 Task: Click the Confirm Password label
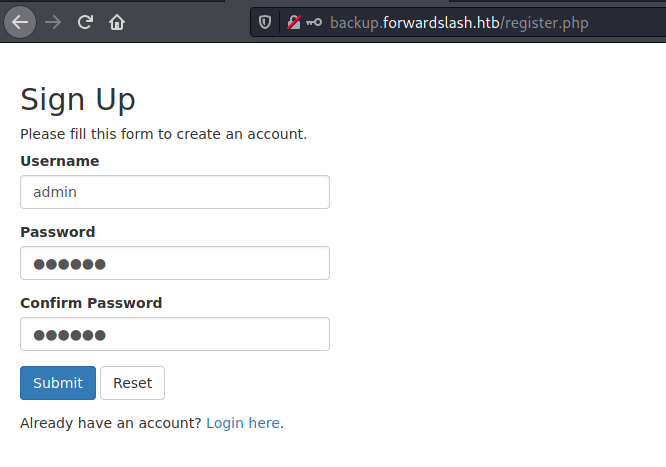pos(91,303)
